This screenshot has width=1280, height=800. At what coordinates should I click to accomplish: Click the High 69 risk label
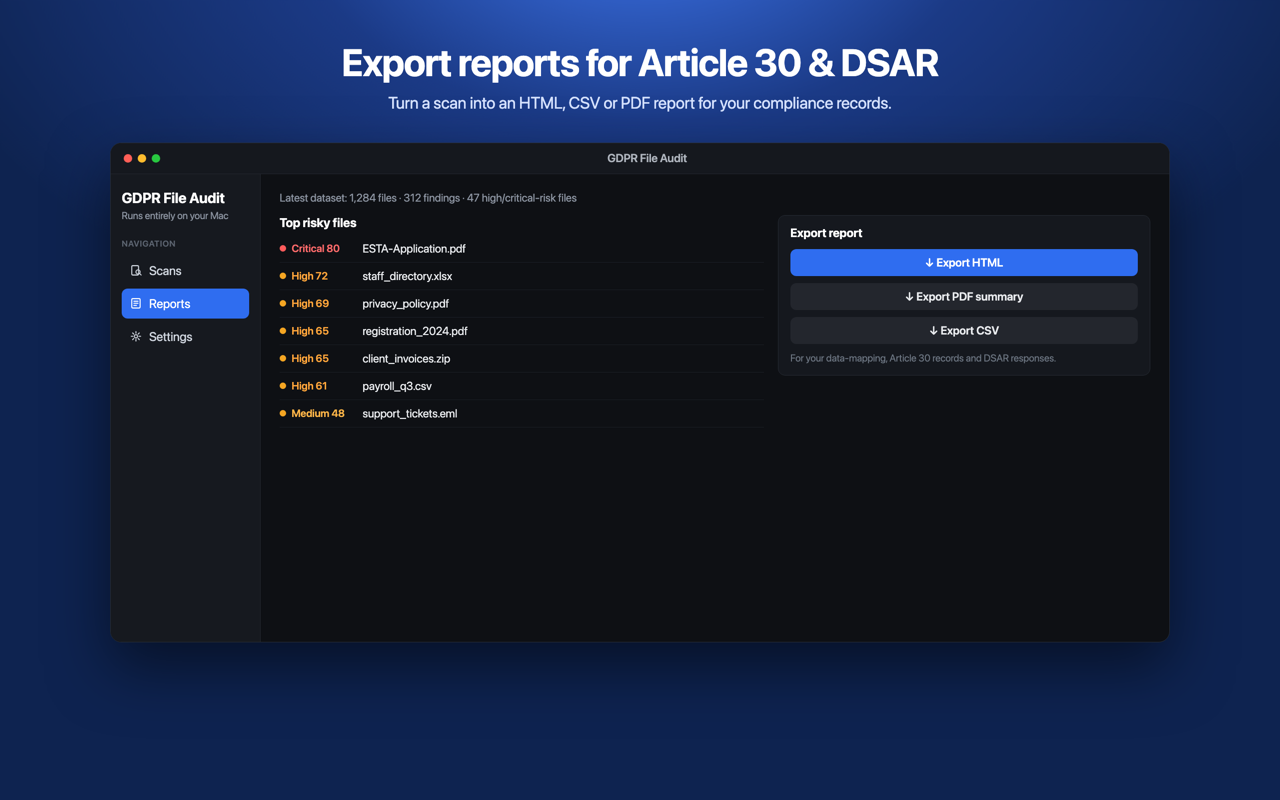click(x=310, y=304)
